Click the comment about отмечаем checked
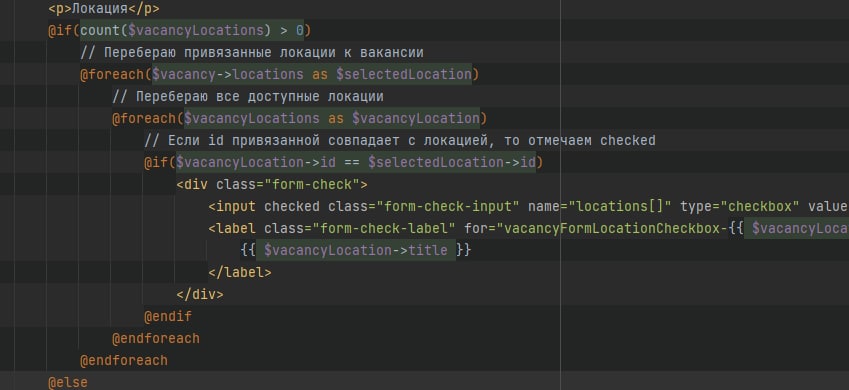The image size is (849, 390). coord(400,141)
